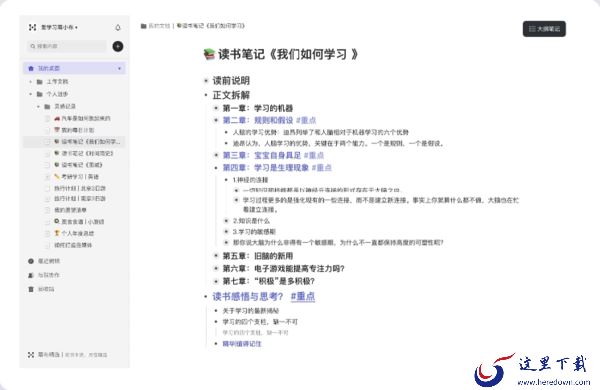
Task: Click the outline line 3.学习的敏感期
Action: tap(254, 231)
